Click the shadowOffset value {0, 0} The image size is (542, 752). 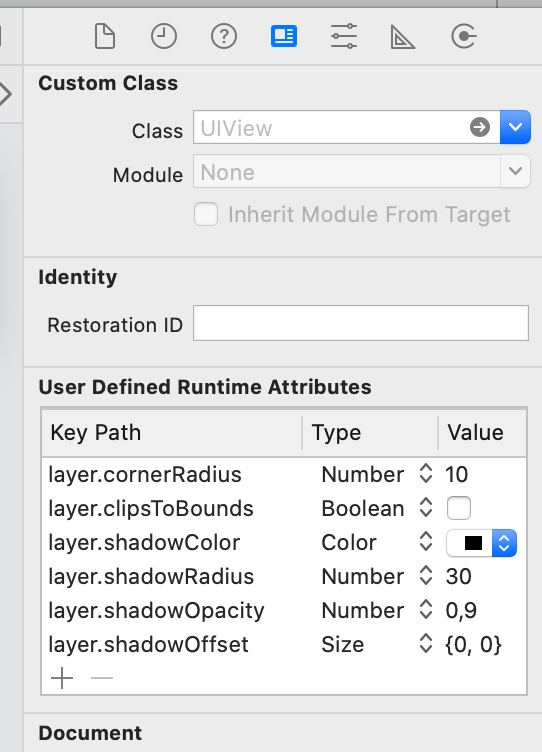click(473, 645)
